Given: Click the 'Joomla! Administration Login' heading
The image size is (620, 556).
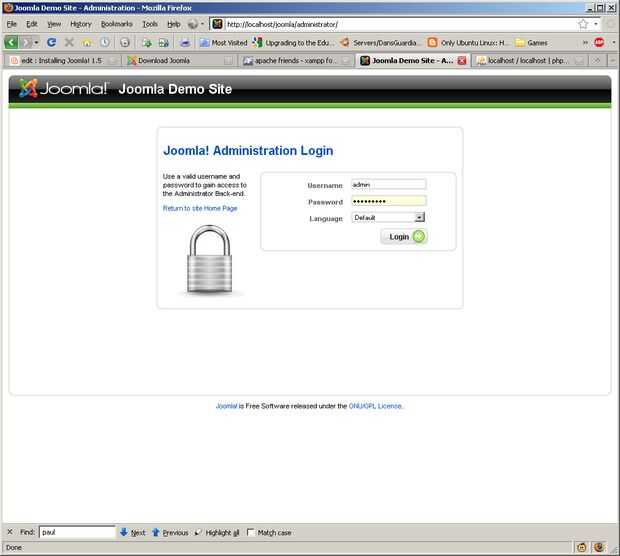Looking at the screenshot, I should tap(248, 151).
